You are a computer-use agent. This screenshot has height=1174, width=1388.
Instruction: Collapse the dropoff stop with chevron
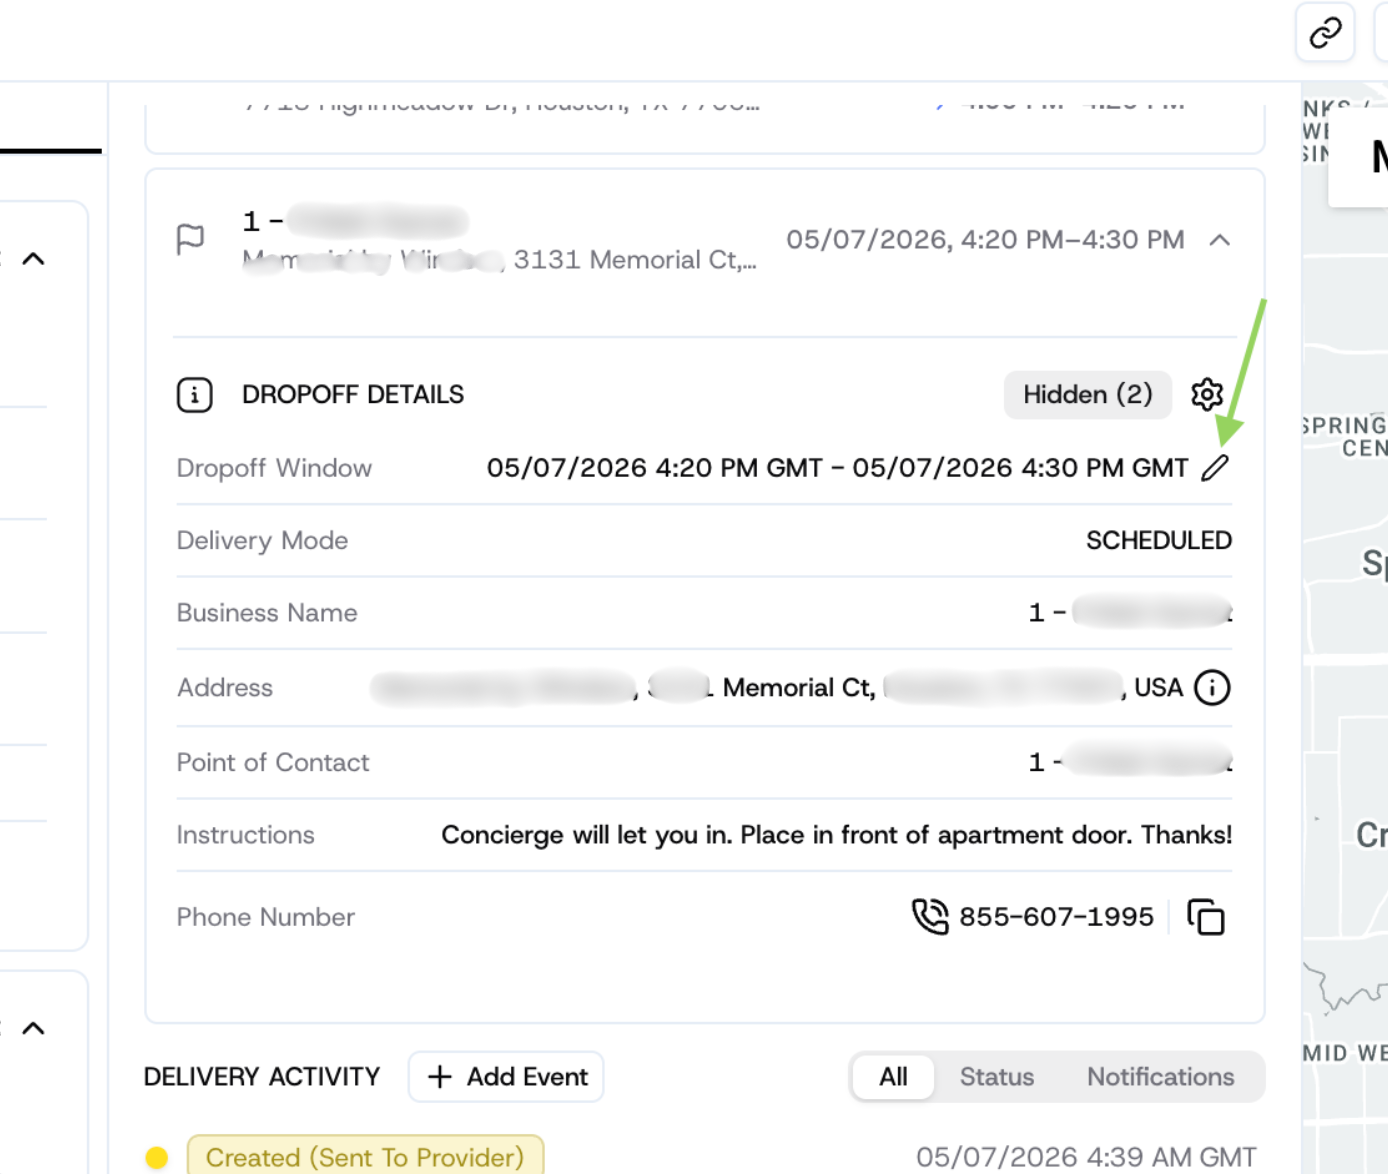[x=1219, y=240]
